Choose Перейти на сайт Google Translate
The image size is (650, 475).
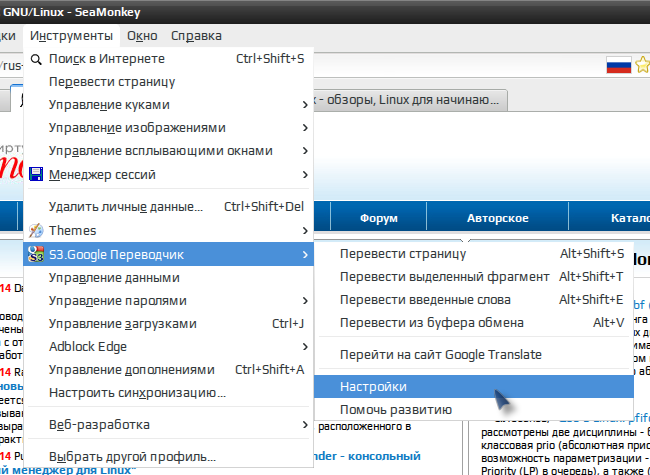click(474, 354)
